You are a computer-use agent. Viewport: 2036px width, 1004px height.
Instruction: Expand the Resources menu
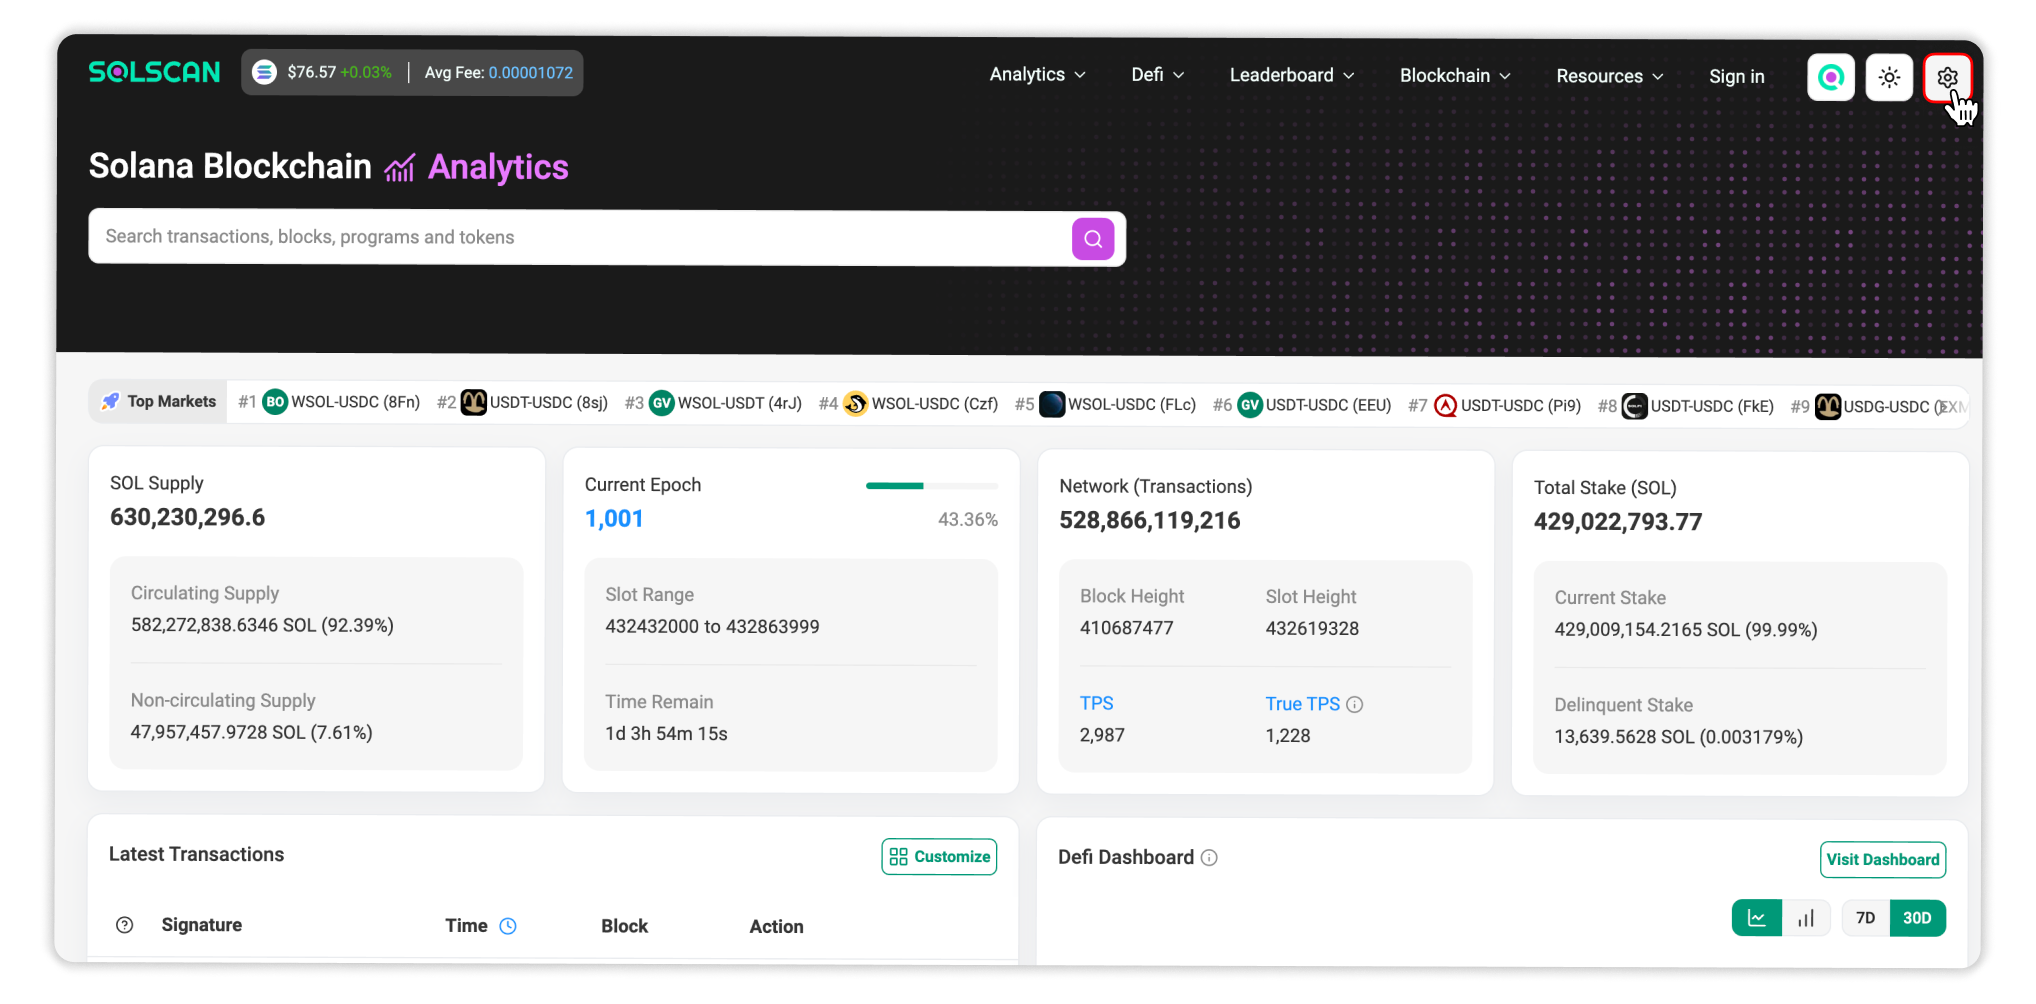[x=1610, y=76]
